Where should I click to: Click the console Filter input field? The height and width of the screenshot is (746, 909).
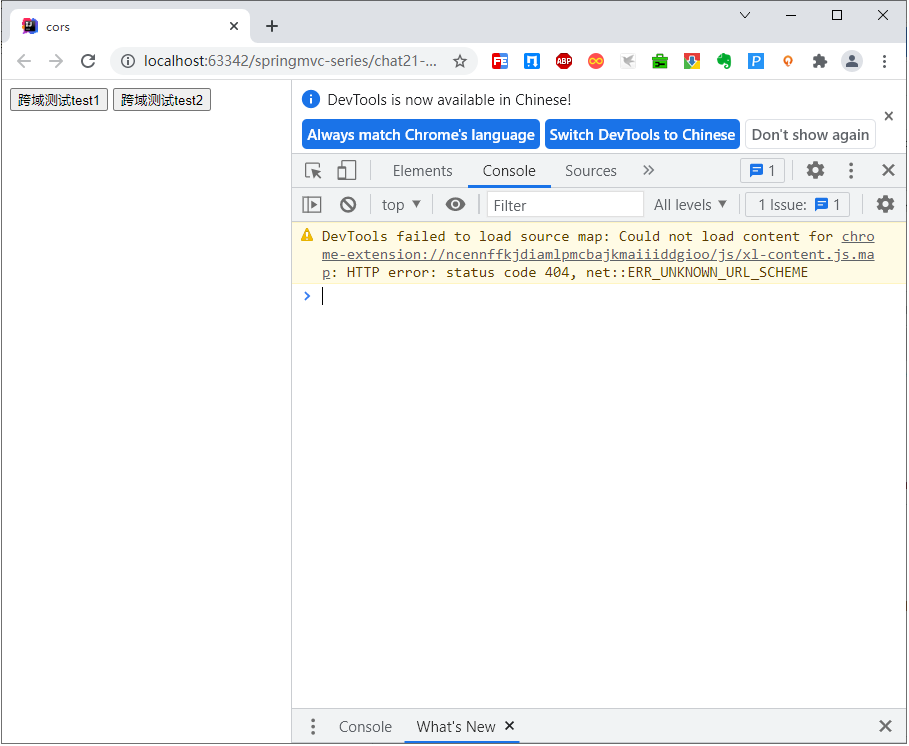(565, 205)
